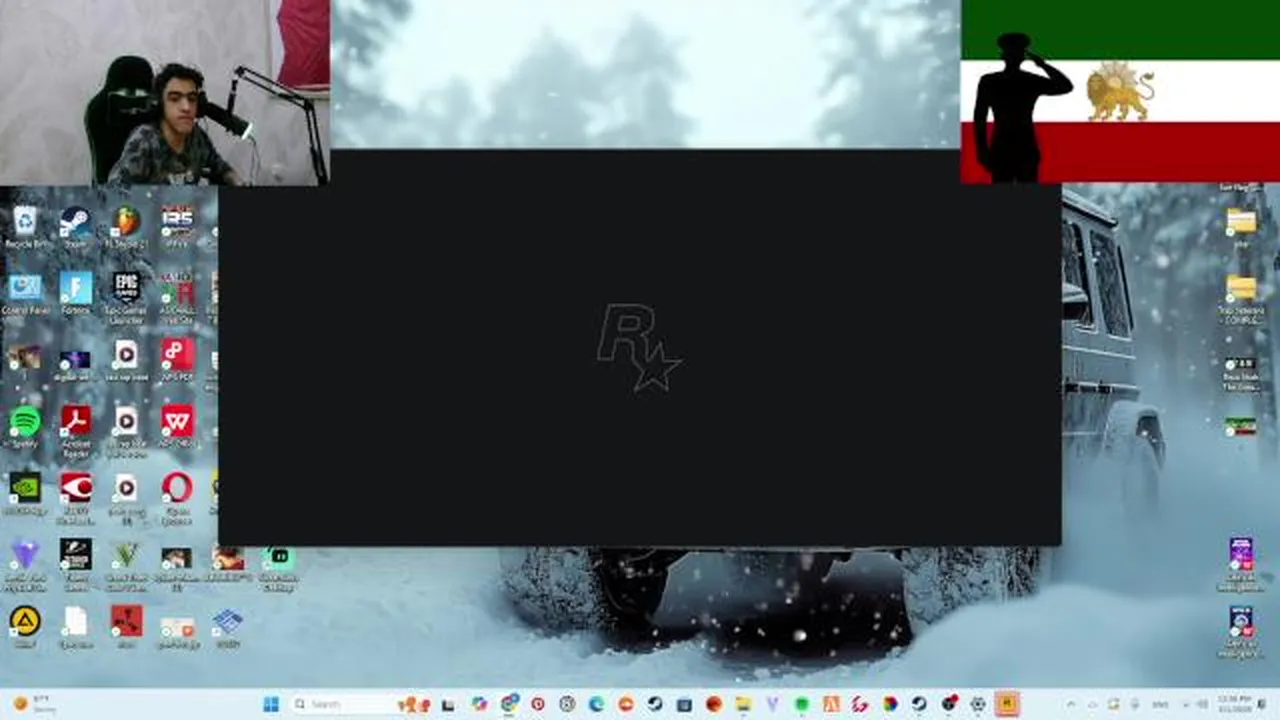Screen dimensions: 1280x720
Task: Open the purple gem-shaped desktop icon
Action: click(25, 564)
